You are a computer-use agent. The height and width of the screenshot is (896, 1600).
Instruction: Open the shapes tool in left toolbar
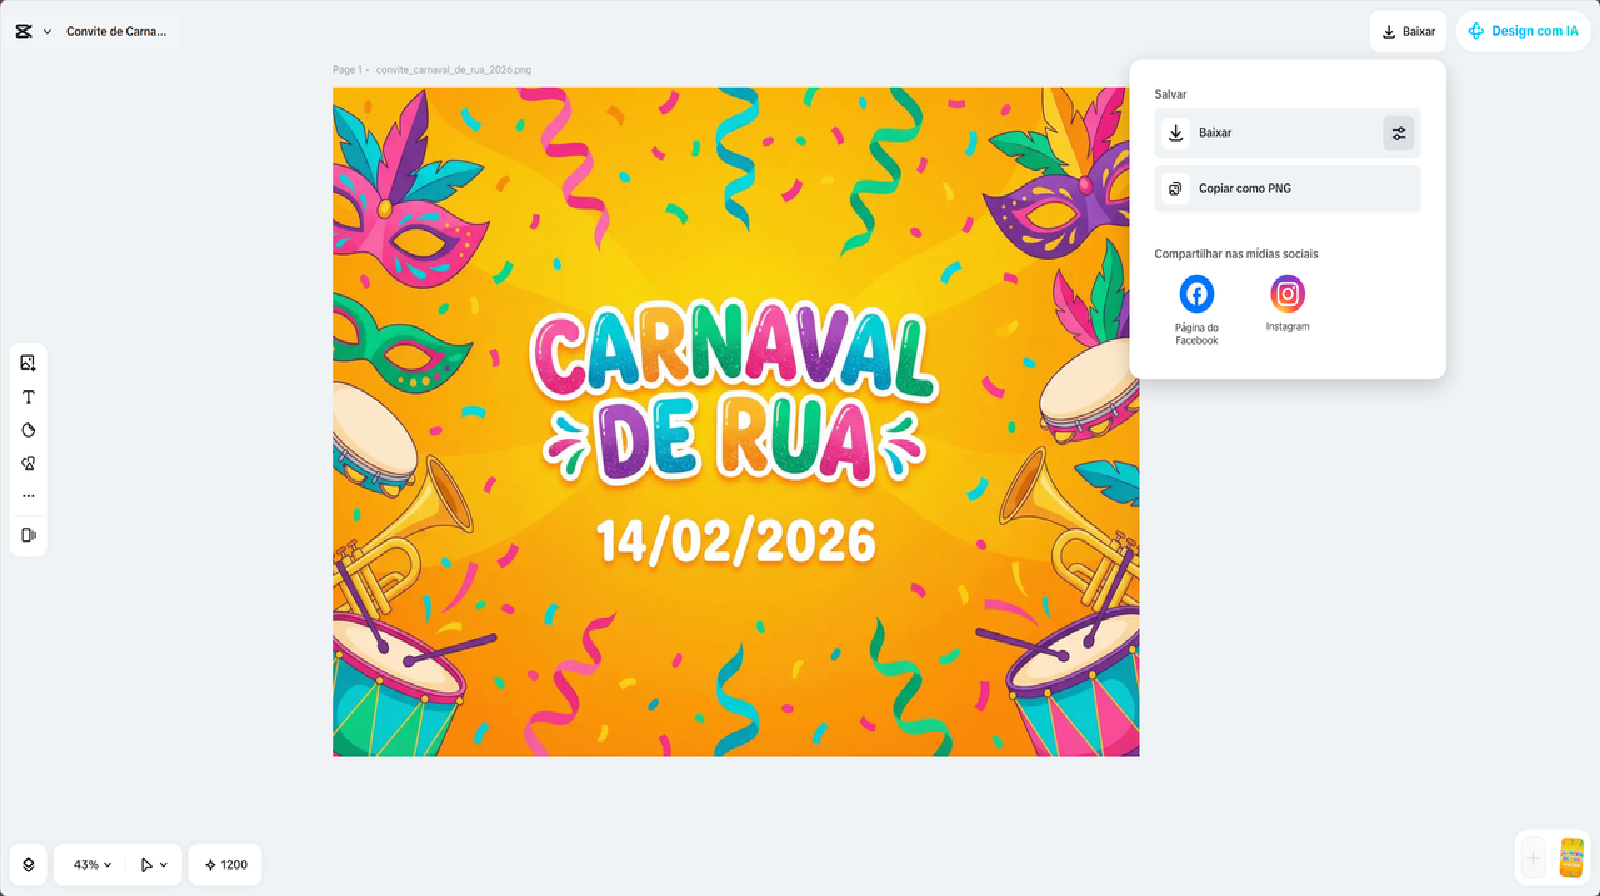tap(28, 430)
